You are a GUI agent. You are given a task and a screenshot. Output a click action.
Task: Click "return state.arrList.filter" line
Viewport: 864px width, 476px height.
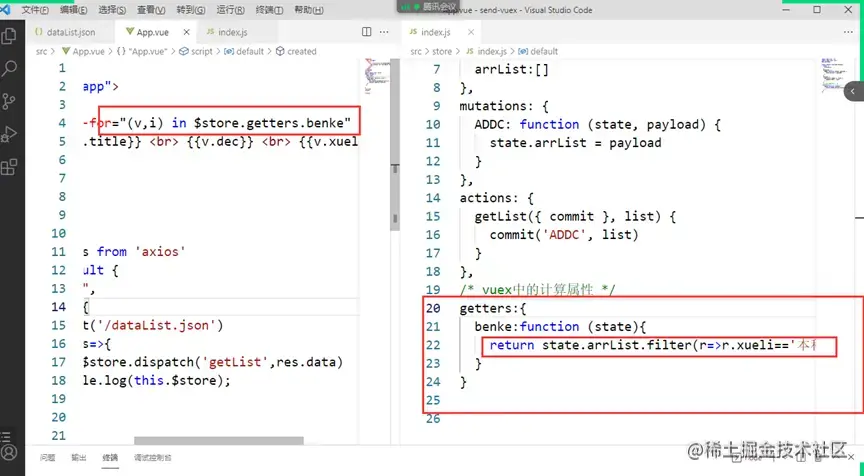(653, 345)
